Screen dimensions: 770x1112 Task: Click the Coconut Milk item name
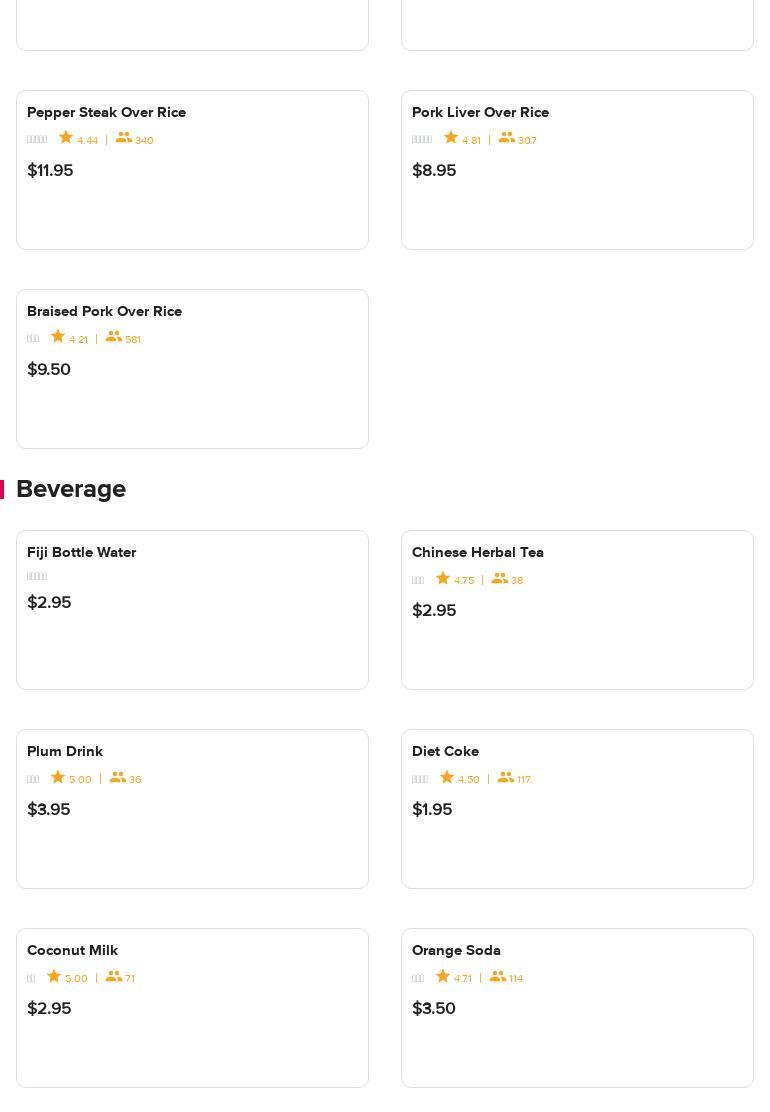click(72, 950)
